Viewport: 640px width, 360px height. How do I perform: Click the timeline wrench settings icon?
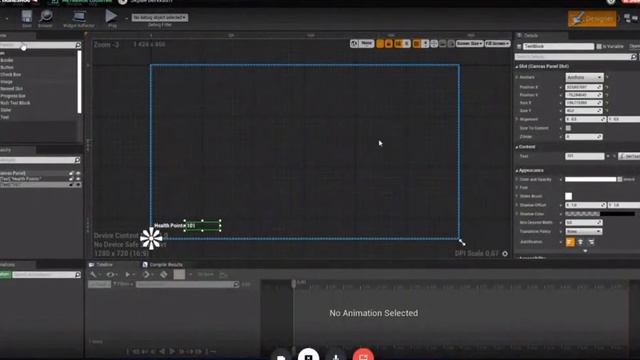coord(93,275)
